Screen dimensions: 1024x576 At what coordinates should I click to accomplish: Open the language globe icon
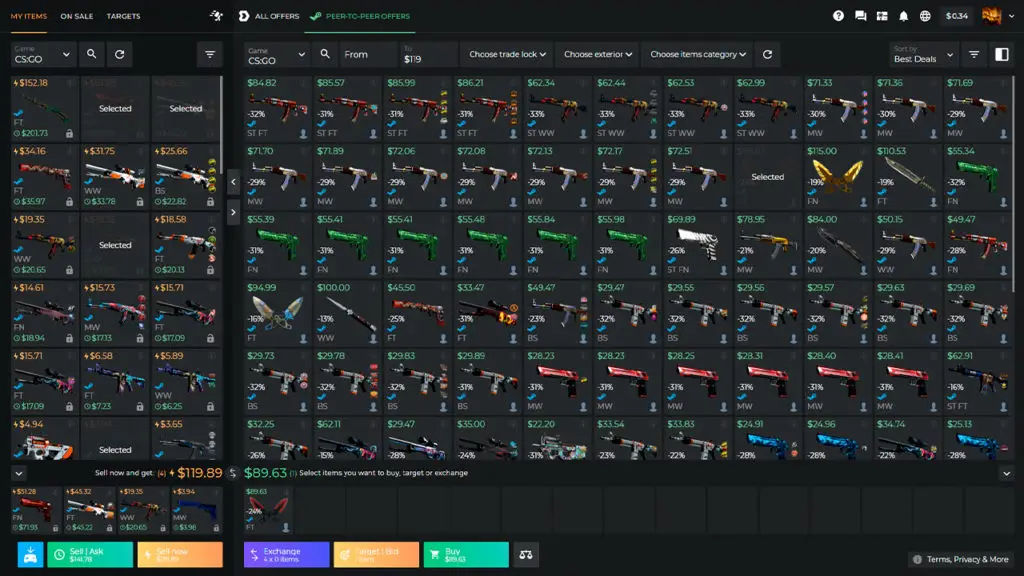click(x=925, y=16)
